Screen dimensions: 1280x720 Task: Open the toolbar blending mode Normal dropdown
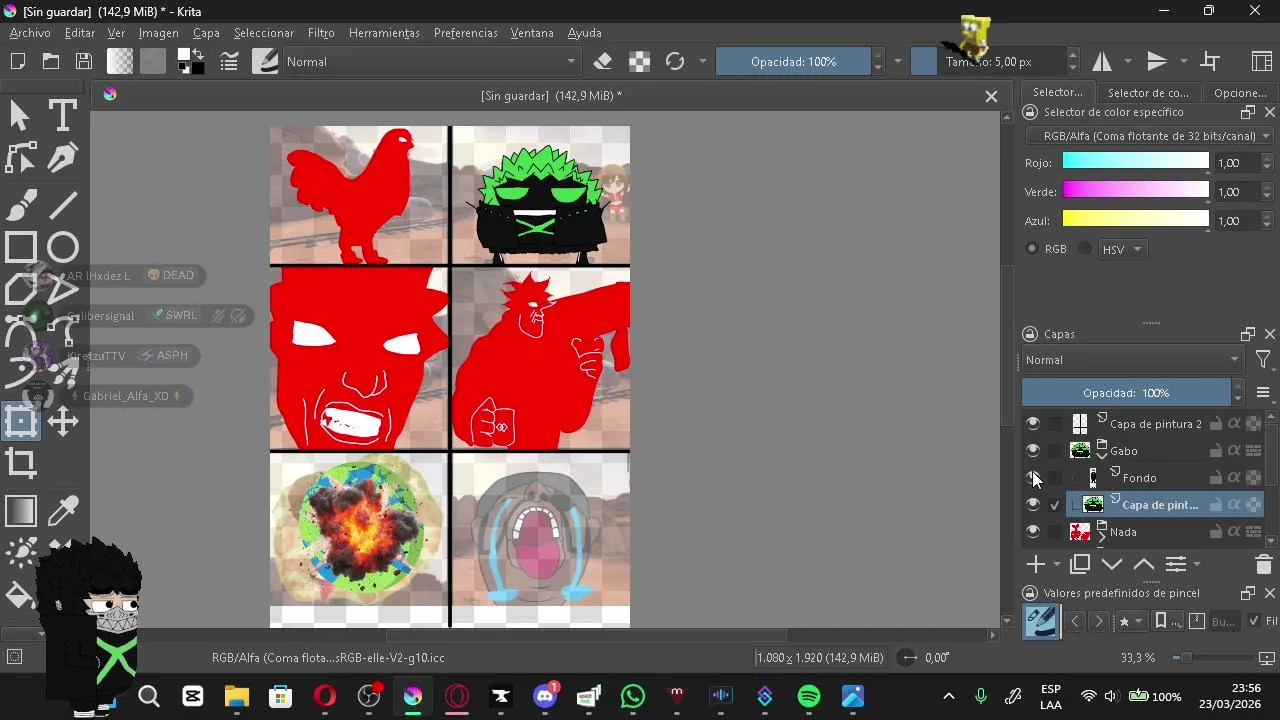432,62
